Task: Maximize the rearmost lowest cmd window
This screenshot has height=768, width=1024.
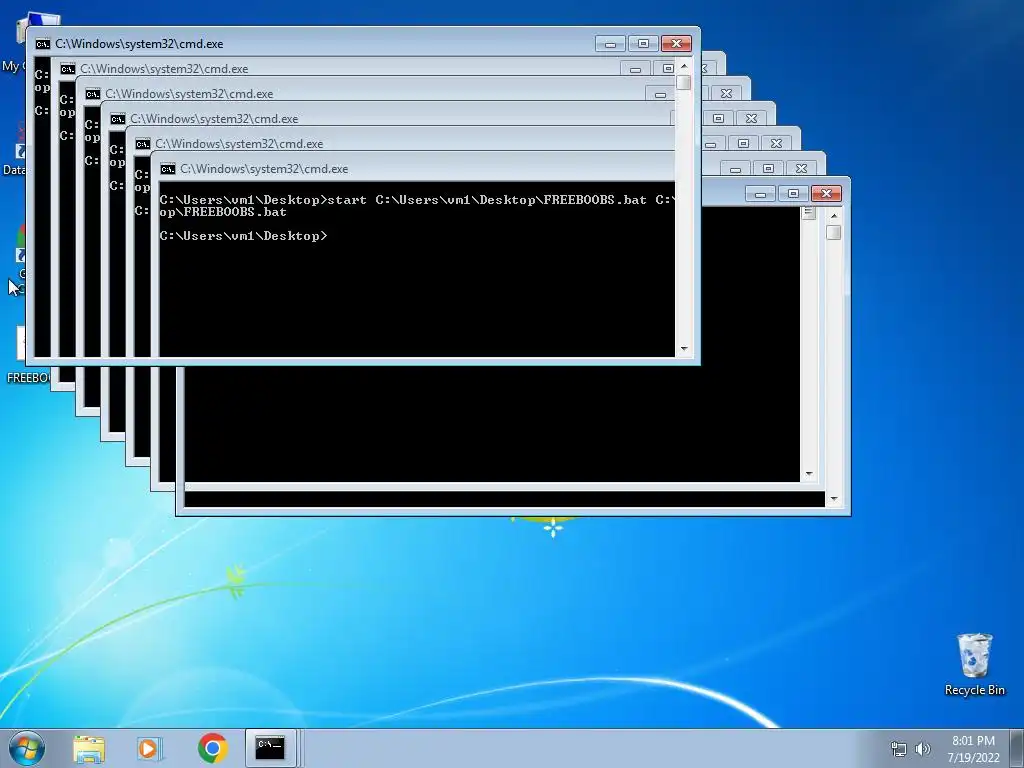Action: (793, 194)
